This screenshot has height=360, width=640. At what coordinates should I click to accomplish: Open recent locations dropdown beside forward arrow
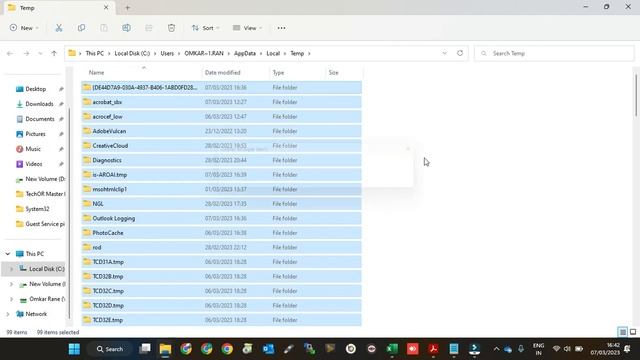[40, 53]
